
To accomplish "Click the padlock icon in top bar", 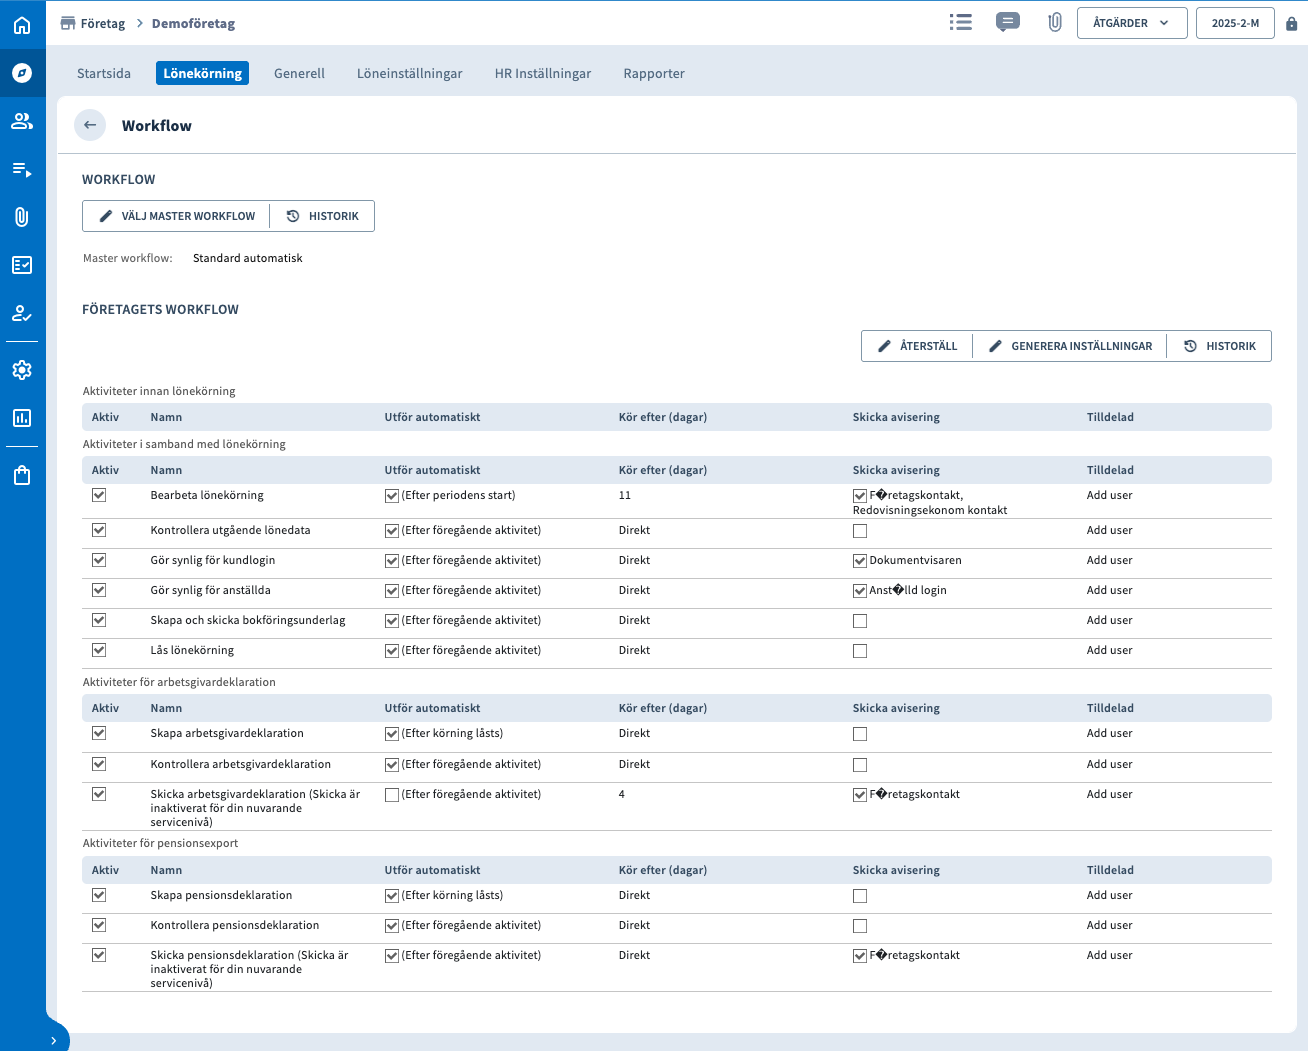I will [1291, 23].
